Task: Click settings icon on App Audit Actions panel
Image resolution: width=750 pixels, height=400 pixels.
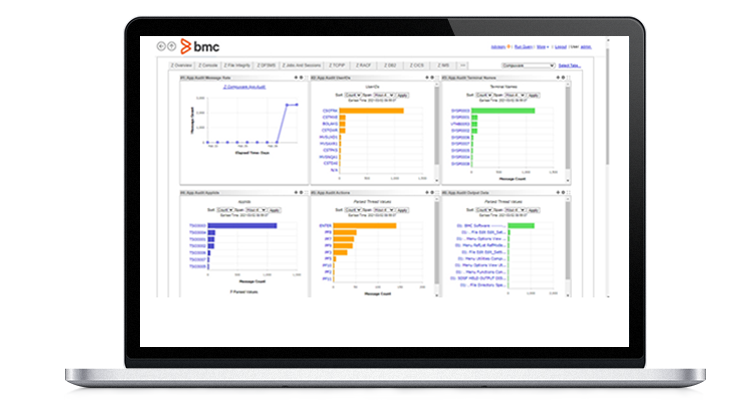Action: click(x=428, y=191)
